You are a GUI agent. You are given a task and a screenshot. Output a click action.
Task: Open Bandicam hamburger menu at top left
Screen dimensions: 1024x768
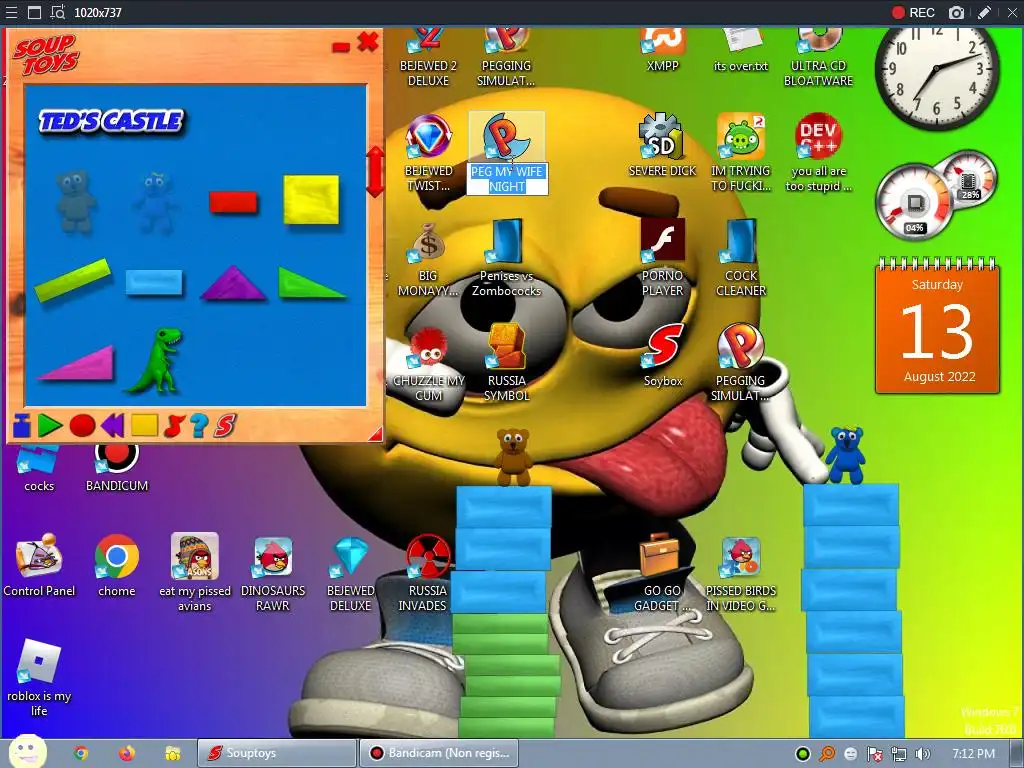tap(11, 12)
